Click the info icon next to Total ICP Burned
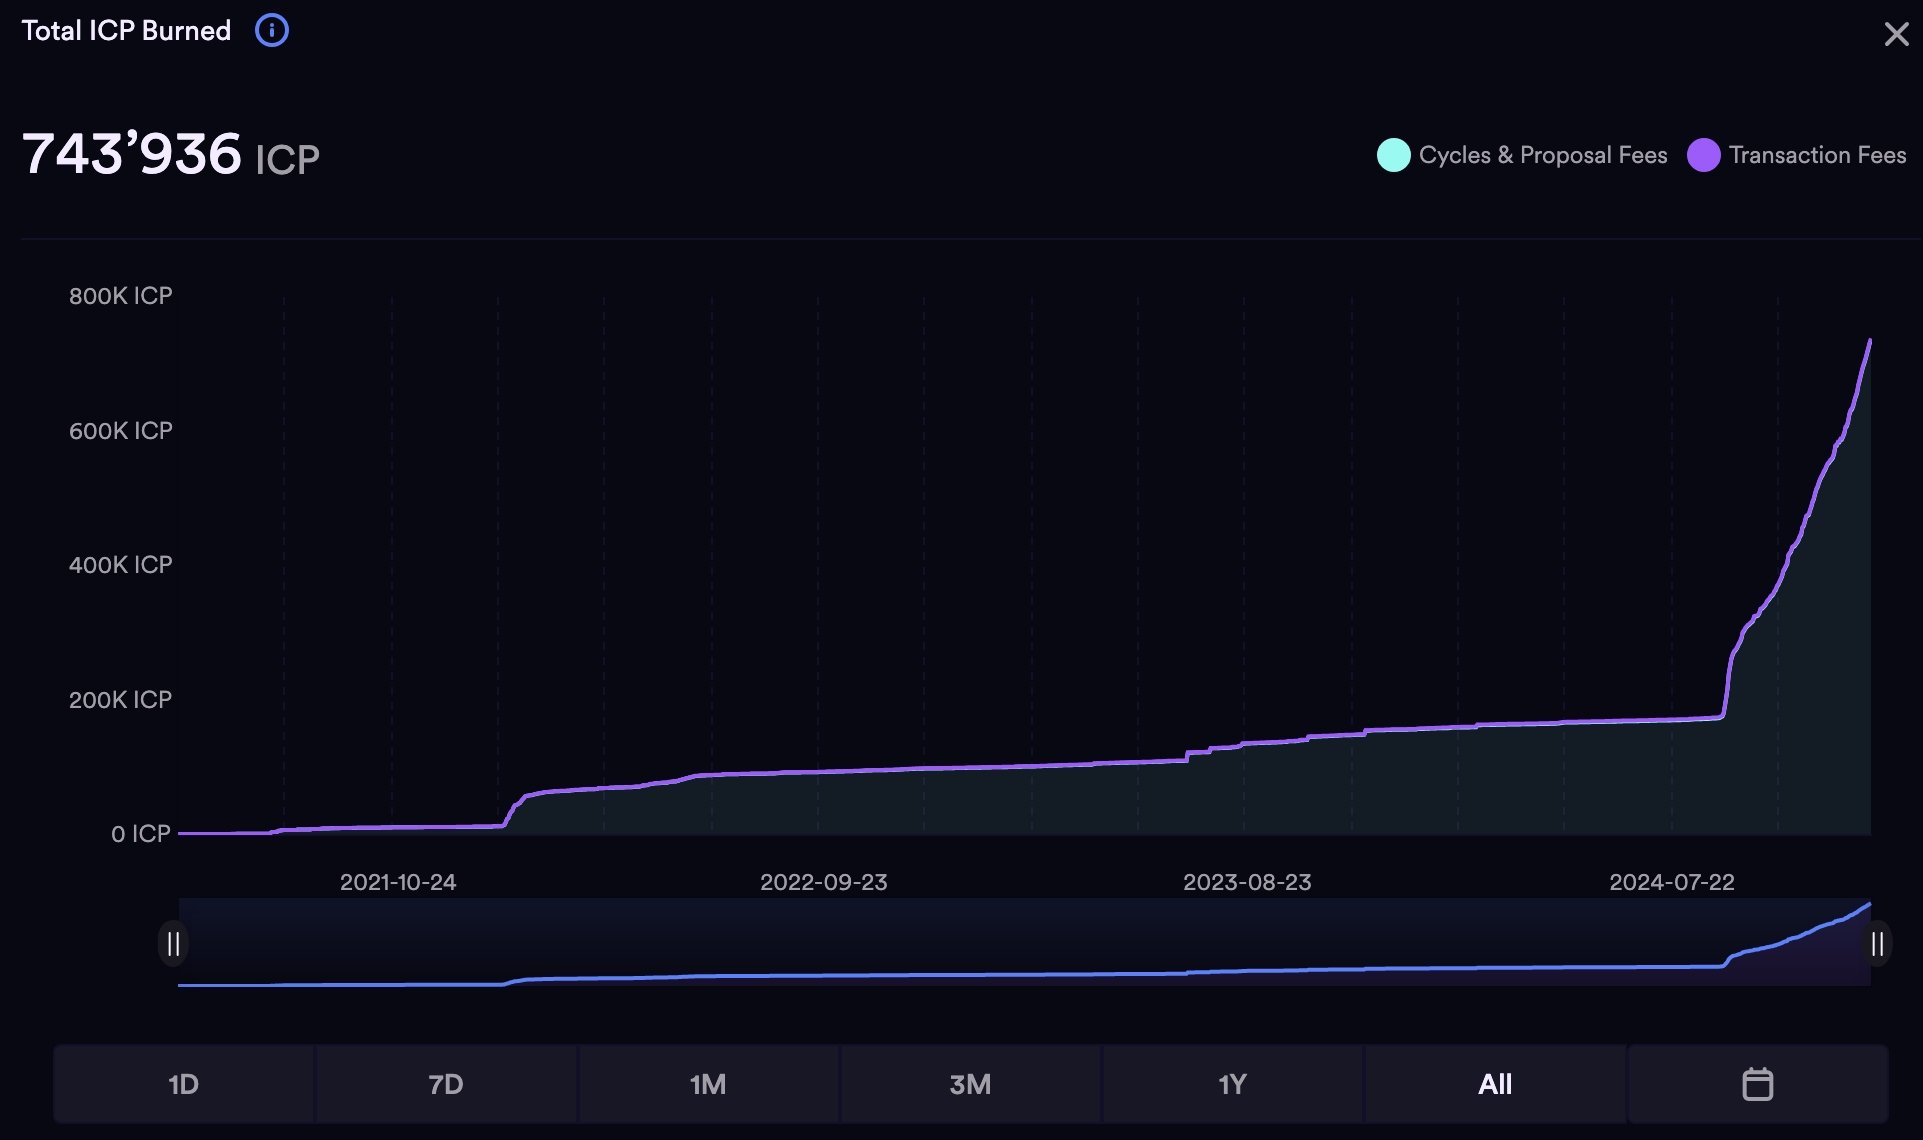The height and width of the screenshot is (1140, 1923). click(x=269, y=30)
